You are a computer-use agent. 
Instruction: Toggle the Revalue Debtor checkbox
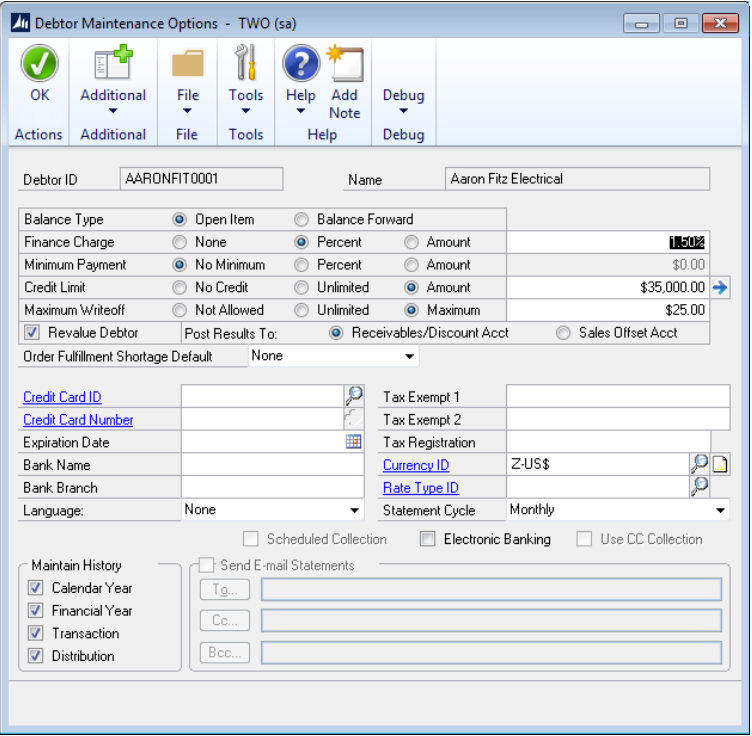tap(33, 333)
